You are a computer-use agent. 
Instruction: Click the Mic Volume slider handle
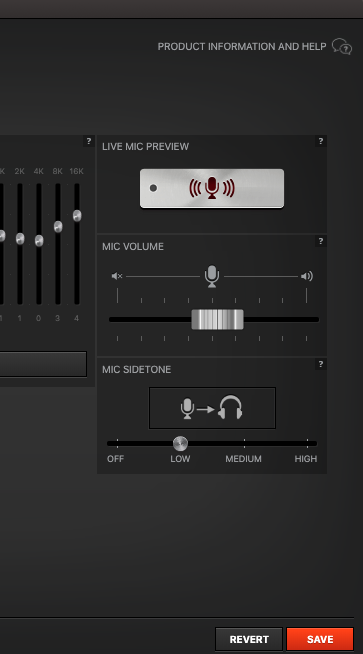pyautogui.click(x=217, y=319)
